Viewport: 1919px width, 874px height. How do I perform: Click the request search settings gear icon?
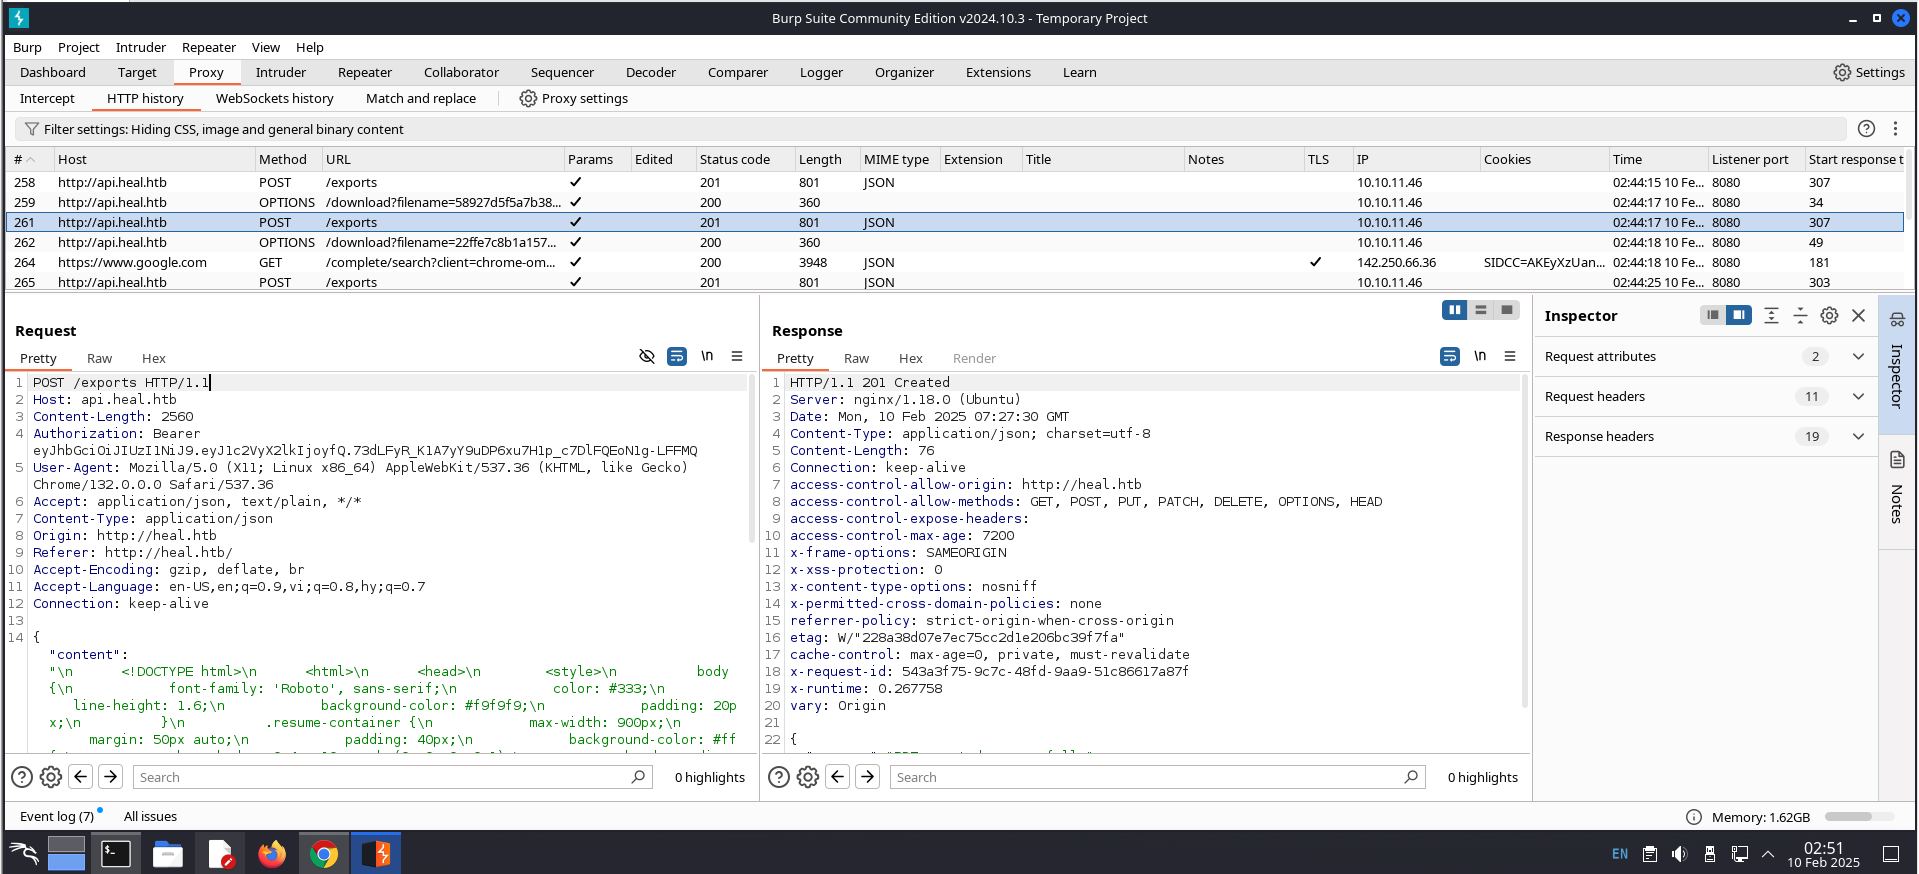51,777
